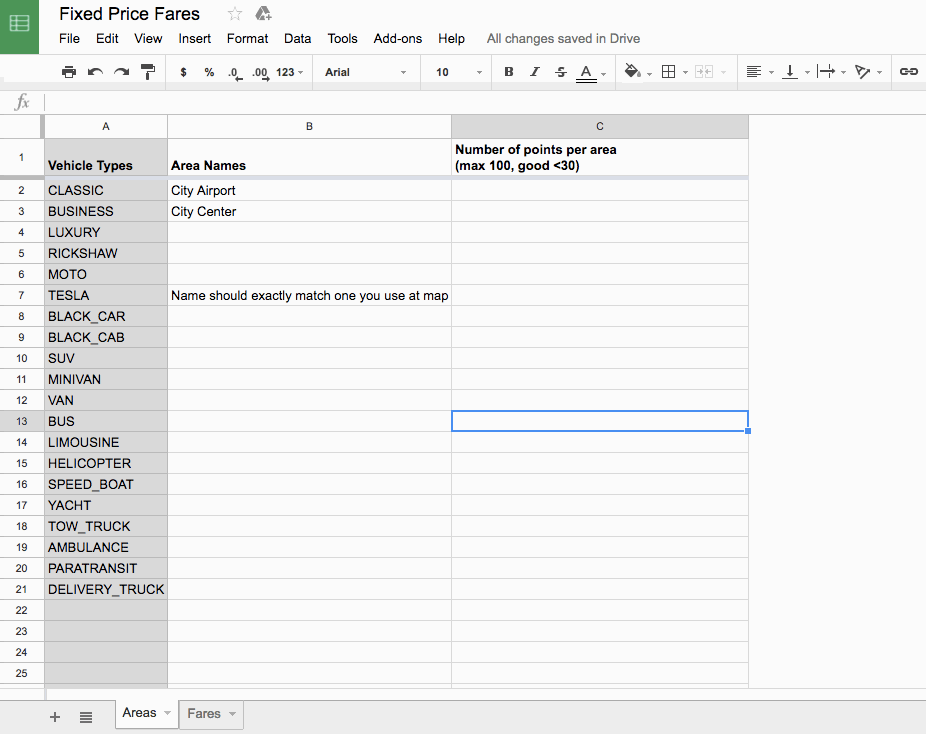Open the font size 10 dropdown
The height and width of the screenshot is (734, 926).
[459, 72]
